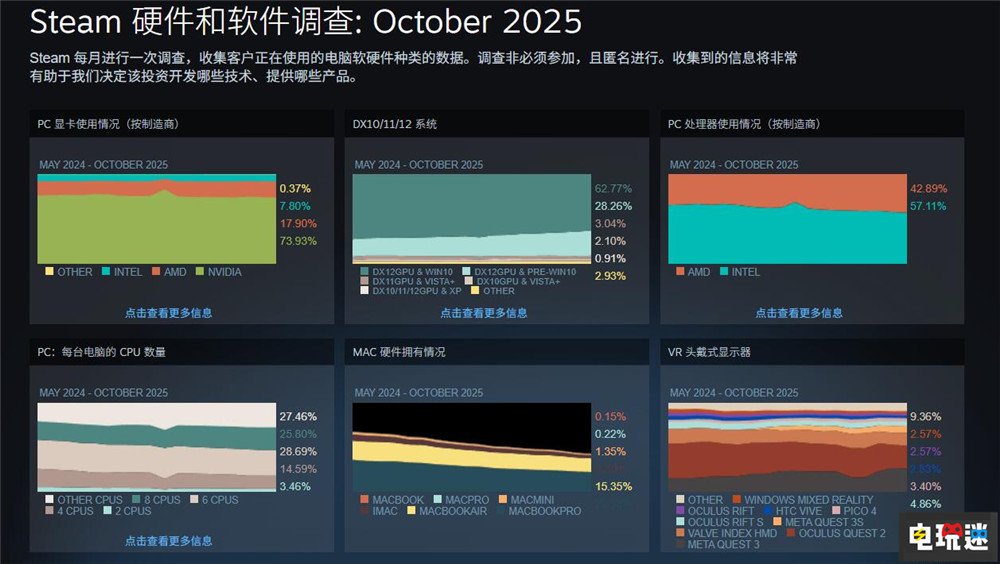Click the DX12GPU & PRE-WIN10 legend swatch
The image size is (1000, 564).
point(466,272)
